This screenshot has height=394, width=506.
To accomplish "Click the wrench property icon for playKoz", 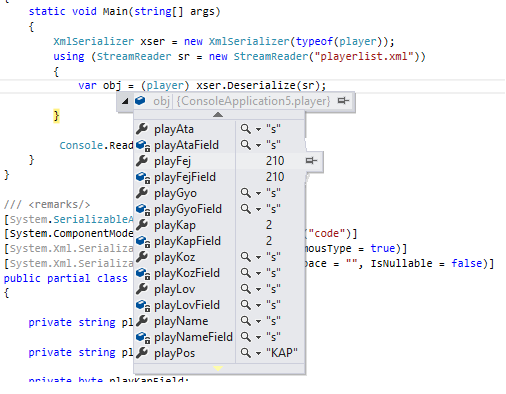I will point(142,257).
